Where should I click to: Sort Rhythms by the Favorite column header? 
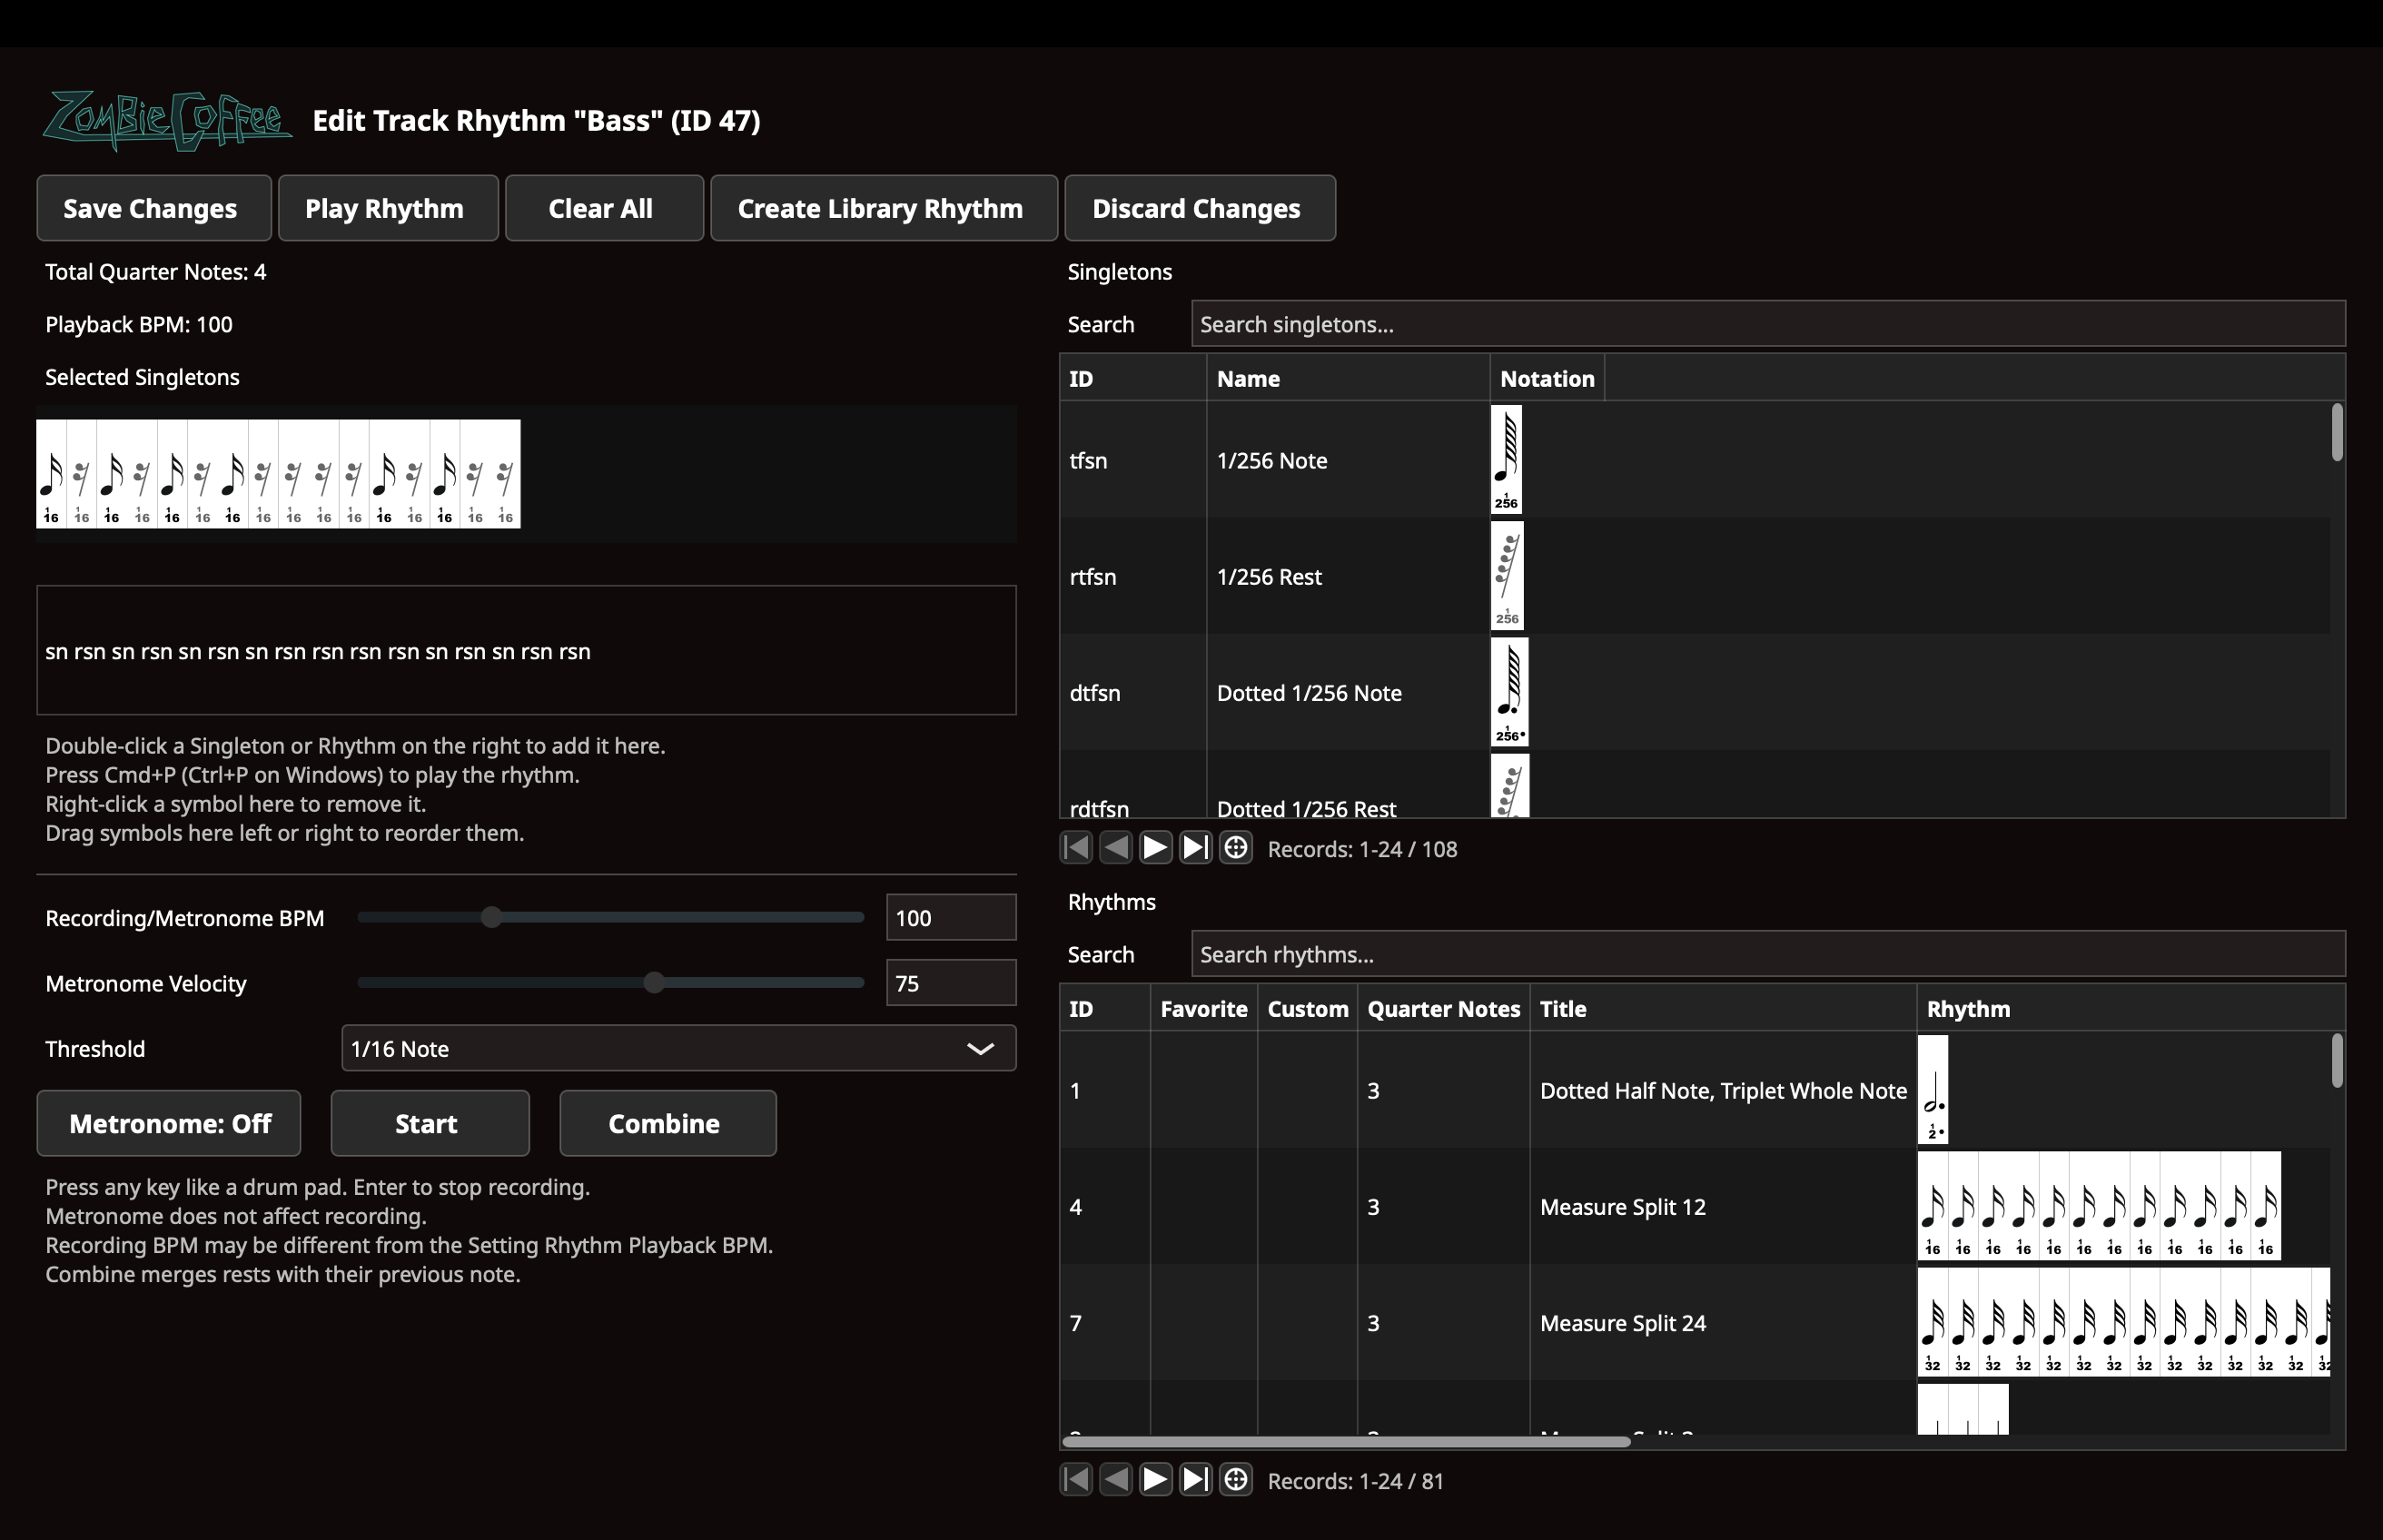tap(1203, 1008)
